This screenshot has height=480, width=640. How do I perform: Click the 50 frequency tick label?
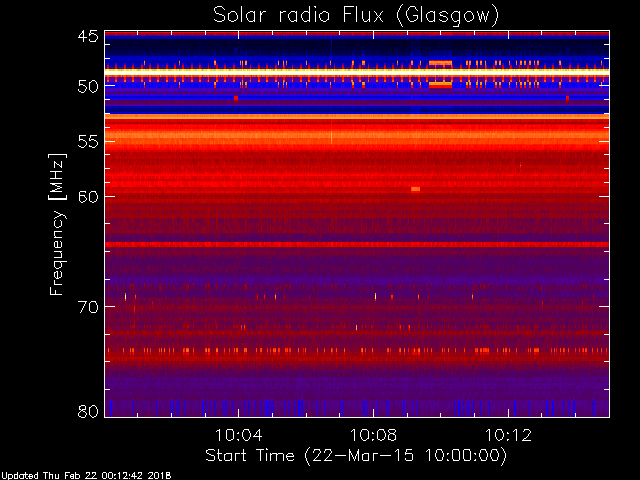point(88,87)
